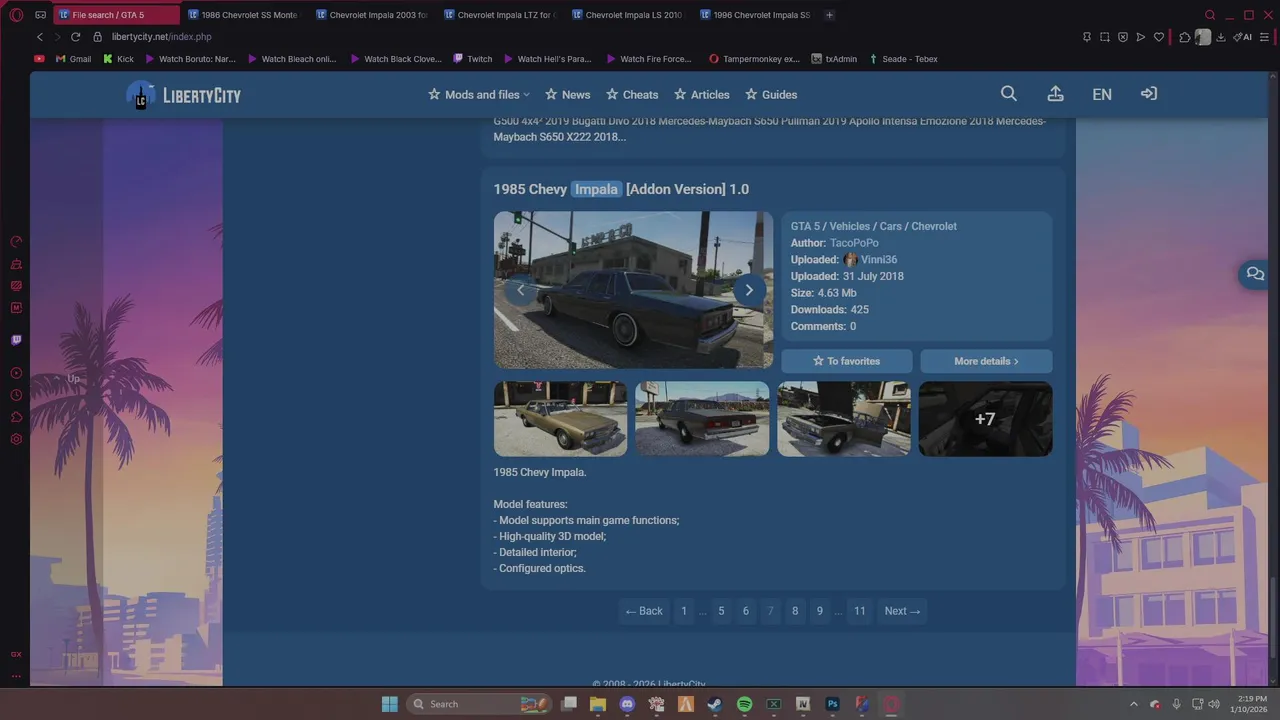The image size is (1280, 720).
Task: Open results page 9
Action: pos(820,611)
